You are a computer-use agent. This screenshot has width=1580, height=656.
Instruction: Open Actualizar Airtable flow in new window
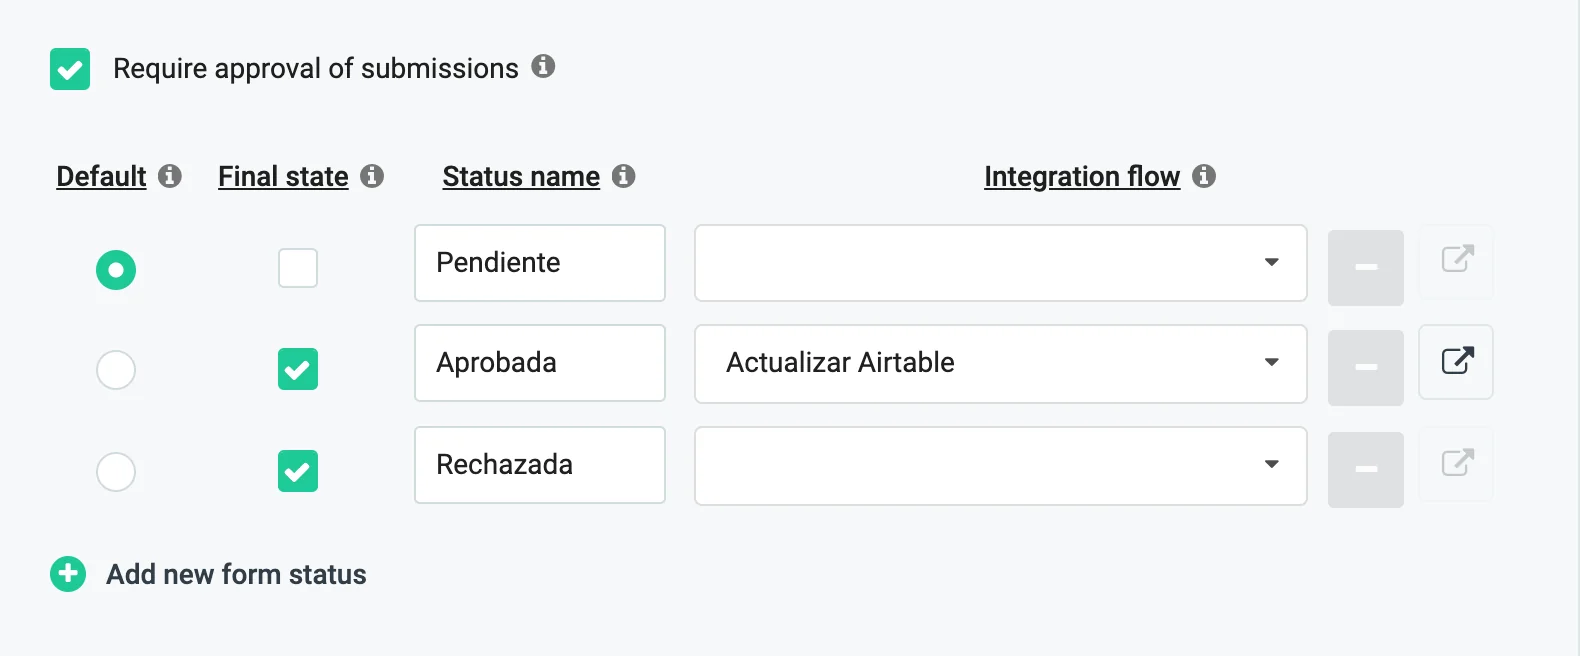1456,361
